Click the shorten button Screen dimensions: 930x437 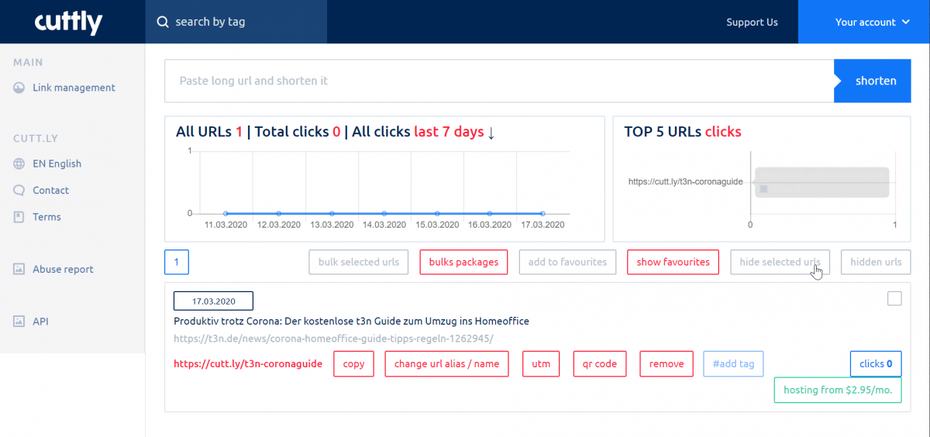[x=872, y=81]
